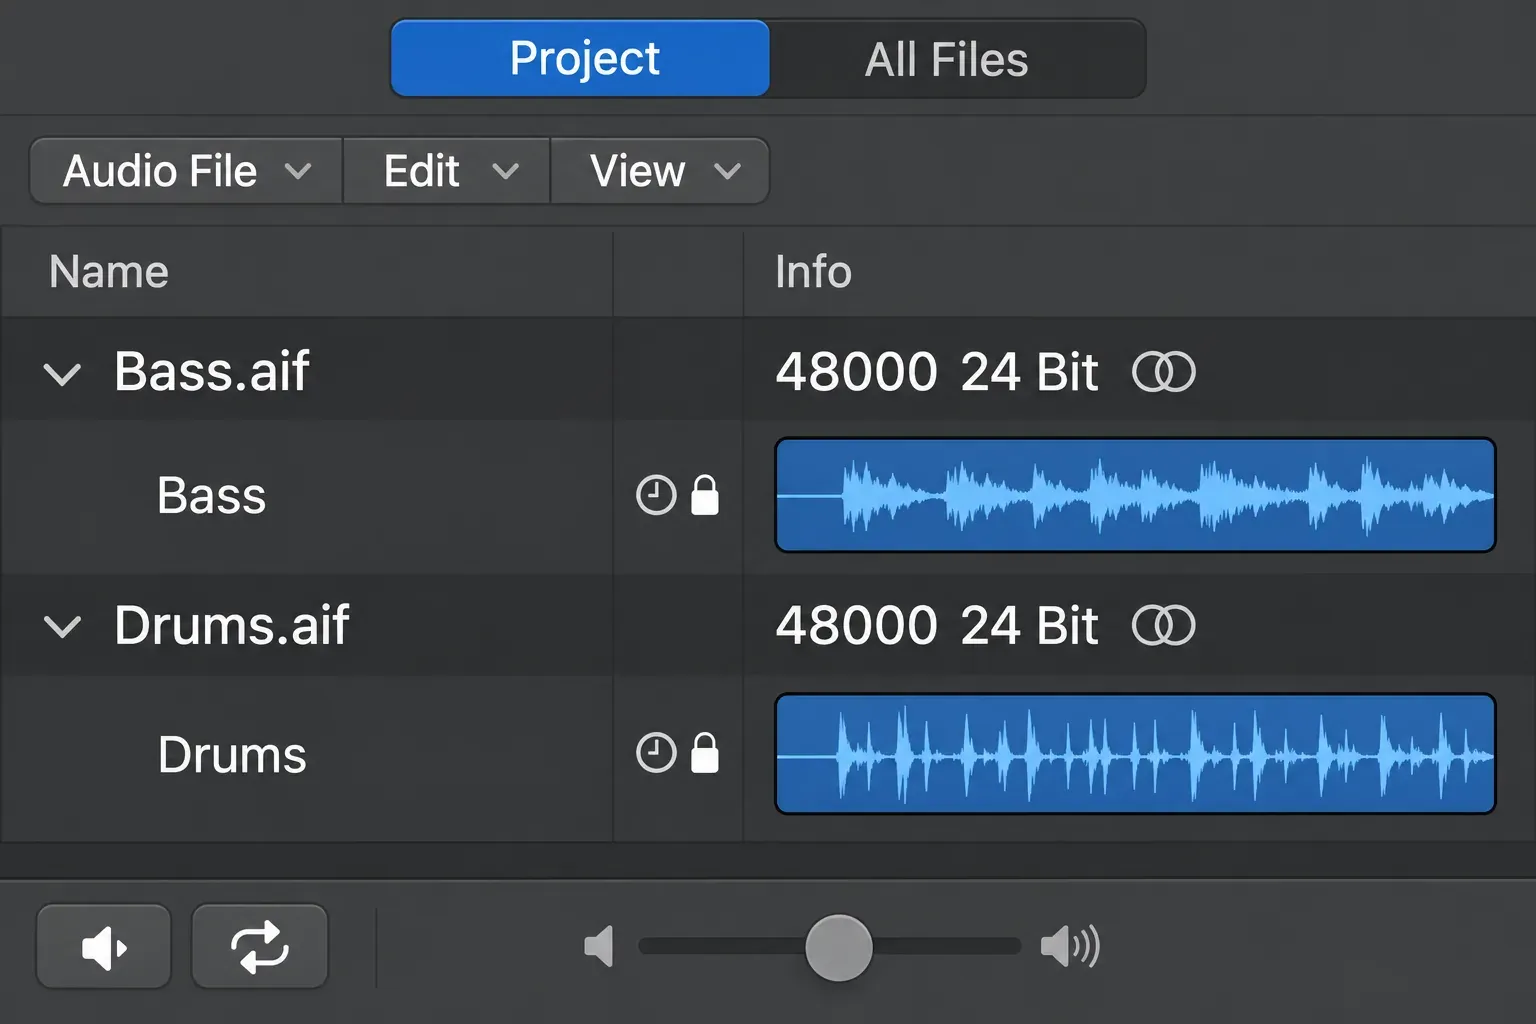Click the Drums waveform thumbnail
Viewport: 1536px width, 1024px height.
pos(1135,754)
